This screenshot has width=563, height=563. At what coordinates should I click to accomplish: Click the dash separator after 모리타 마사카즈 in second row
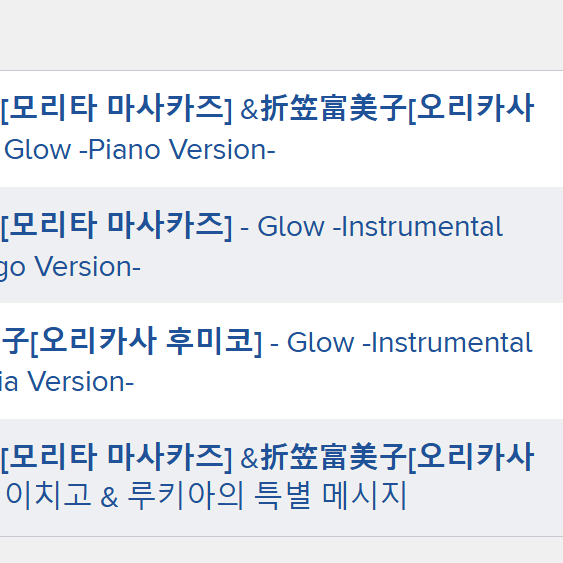click(x=245, y=228)
